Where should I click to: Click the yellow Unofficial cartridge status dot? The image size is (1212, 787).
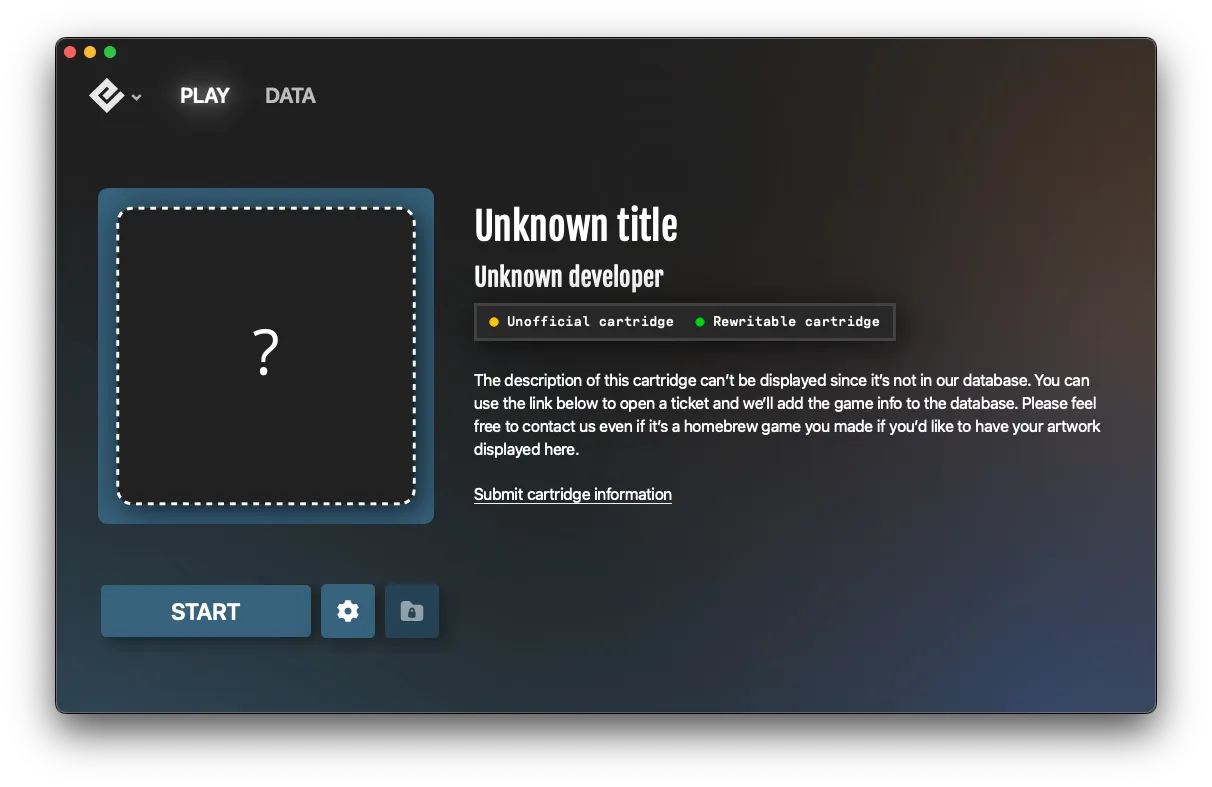coord(492,321)
